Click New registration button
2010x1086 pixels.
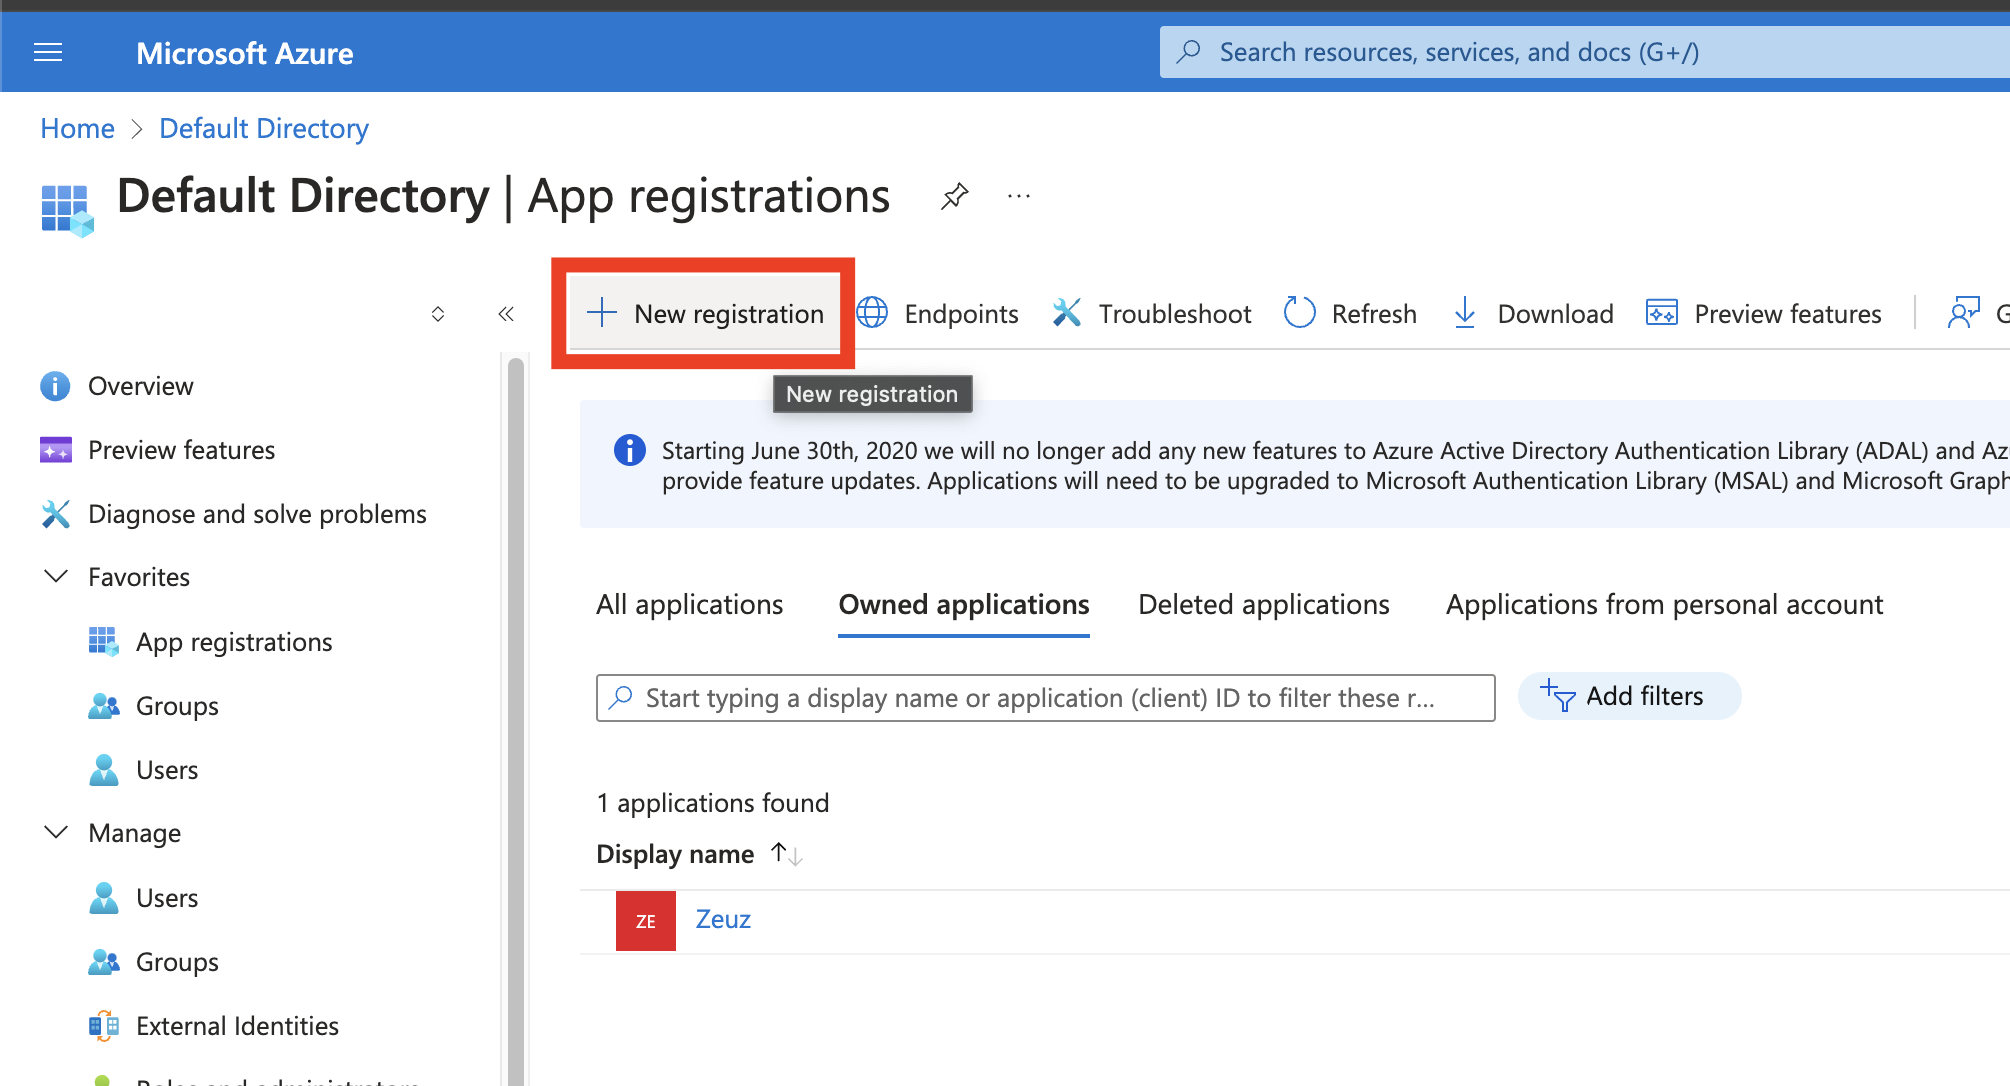pyautogui.click(x=704, y=313)
